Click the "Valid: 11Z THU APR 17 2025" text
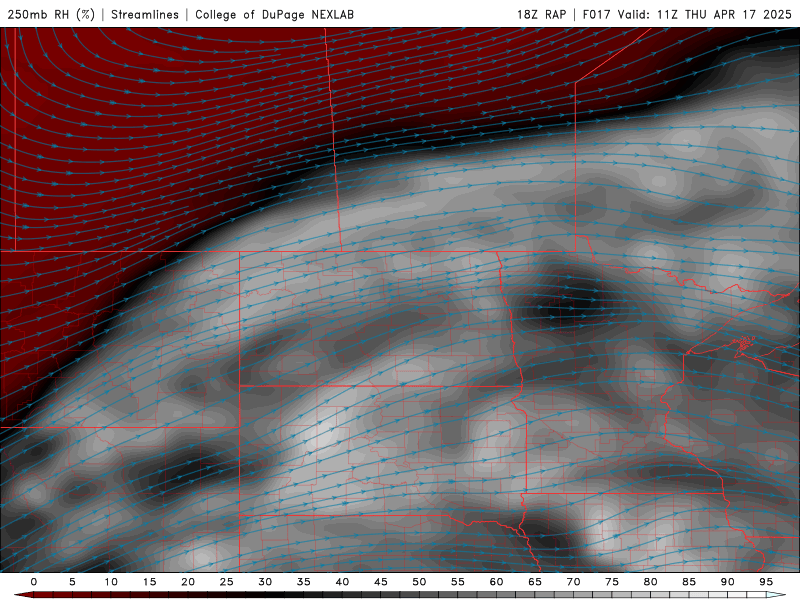 click(705, 14)
